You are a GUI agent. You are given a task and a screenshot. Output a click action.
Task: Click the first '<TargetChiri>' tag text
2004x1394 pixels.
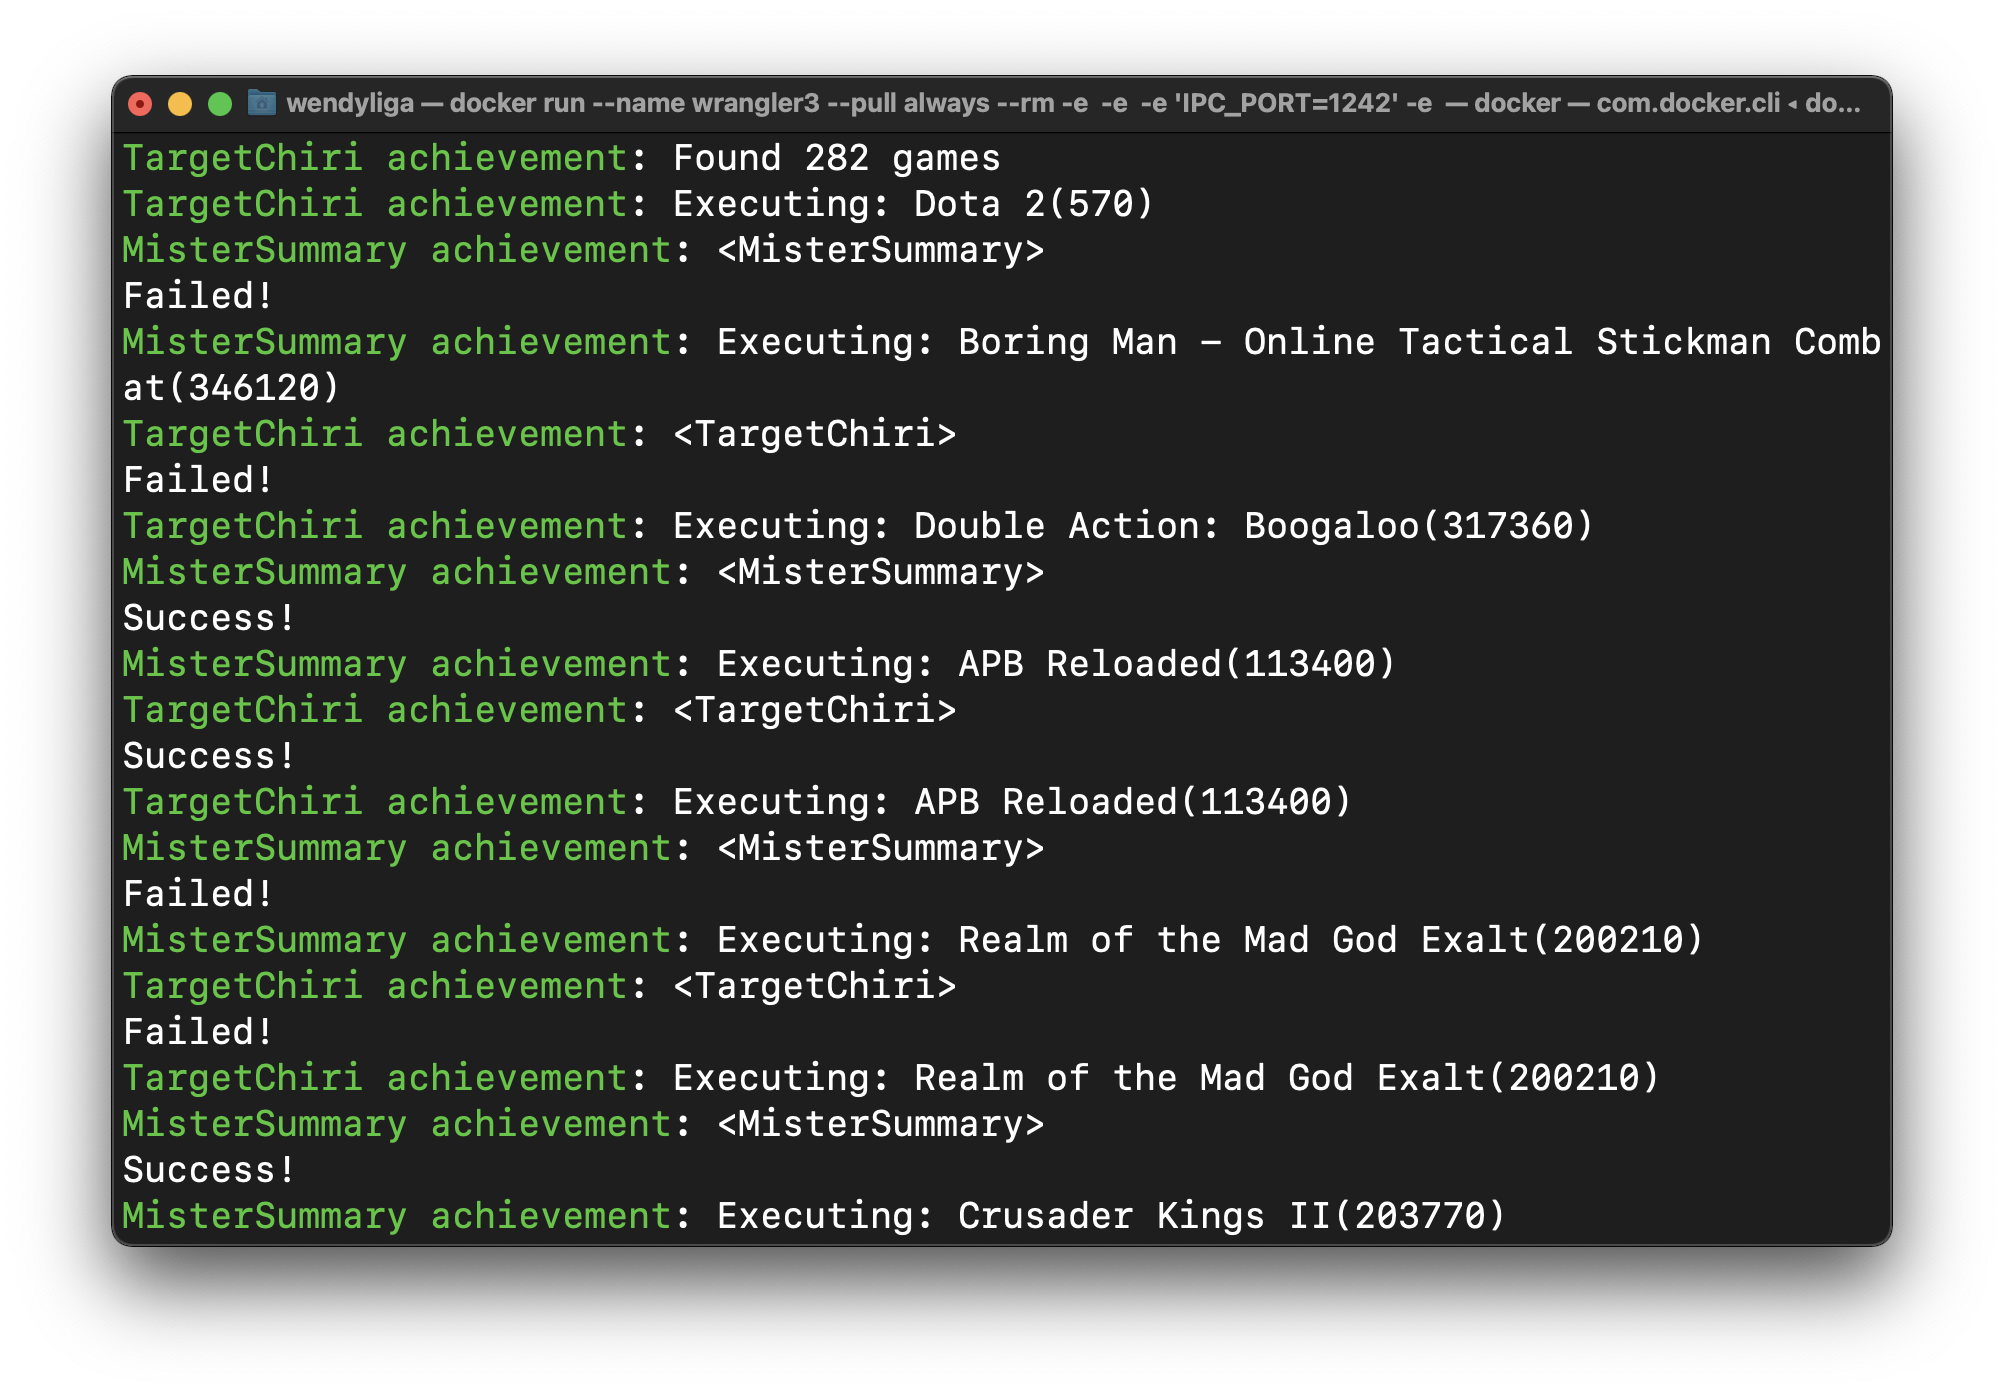[x=814, y=434]
